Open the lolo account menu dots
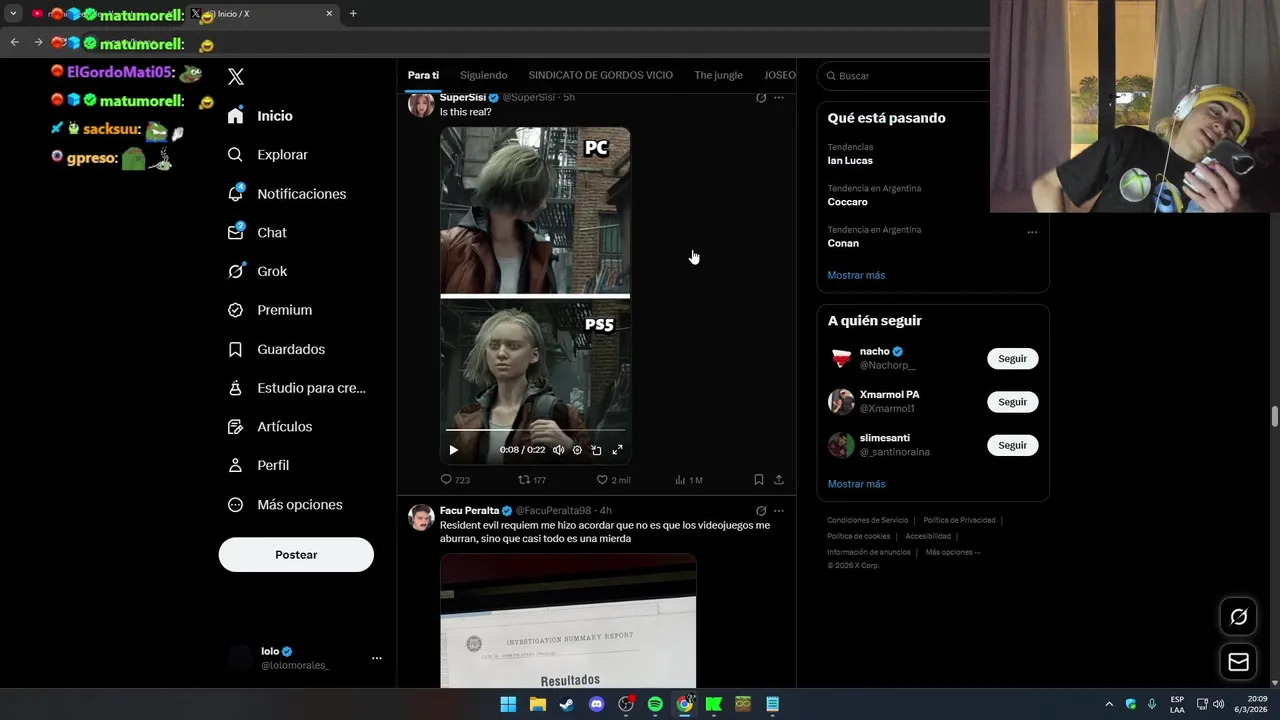 pyautogui.click(x=377, y=658)
